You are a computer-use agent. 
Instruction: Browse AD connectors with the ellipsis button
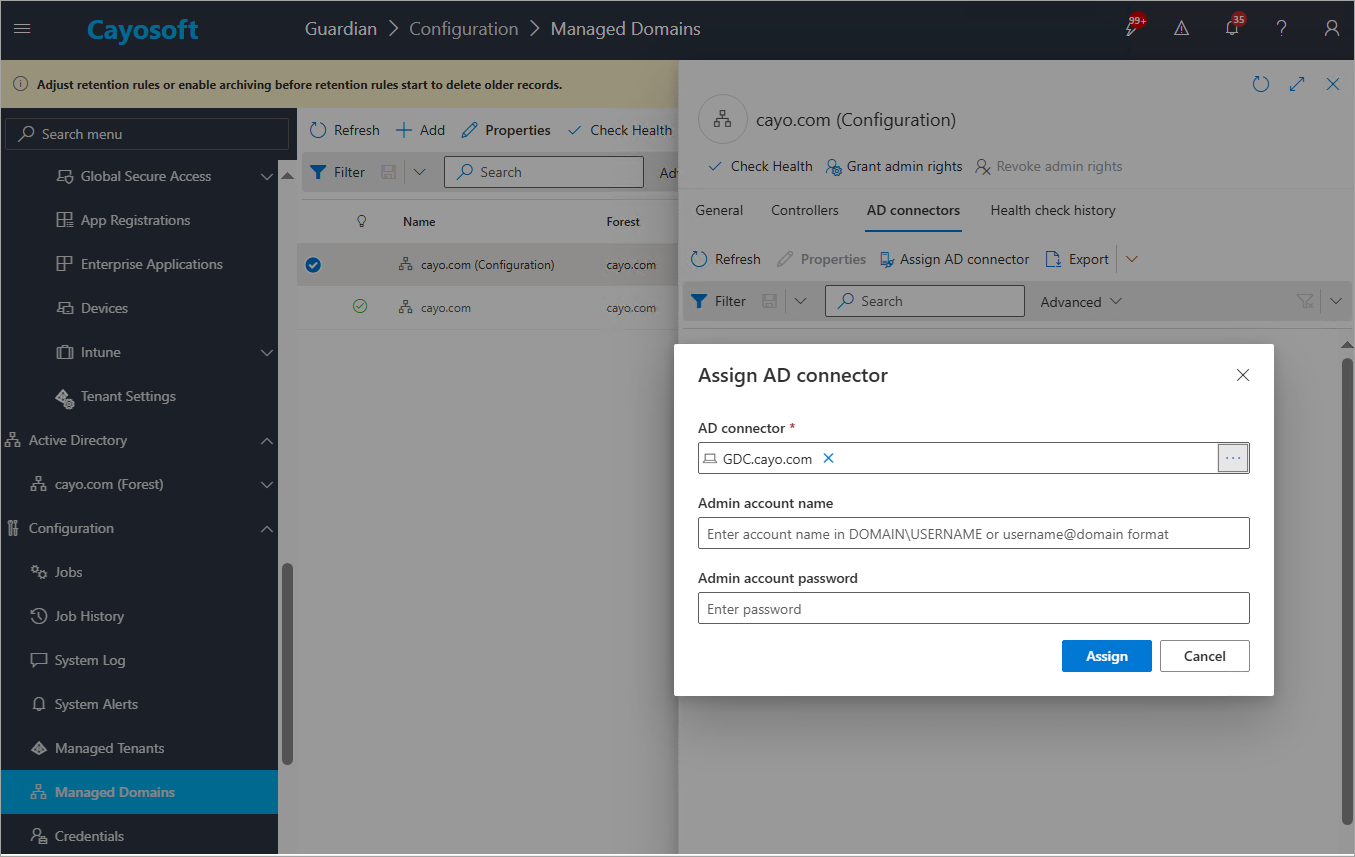tap(1233, 458)
